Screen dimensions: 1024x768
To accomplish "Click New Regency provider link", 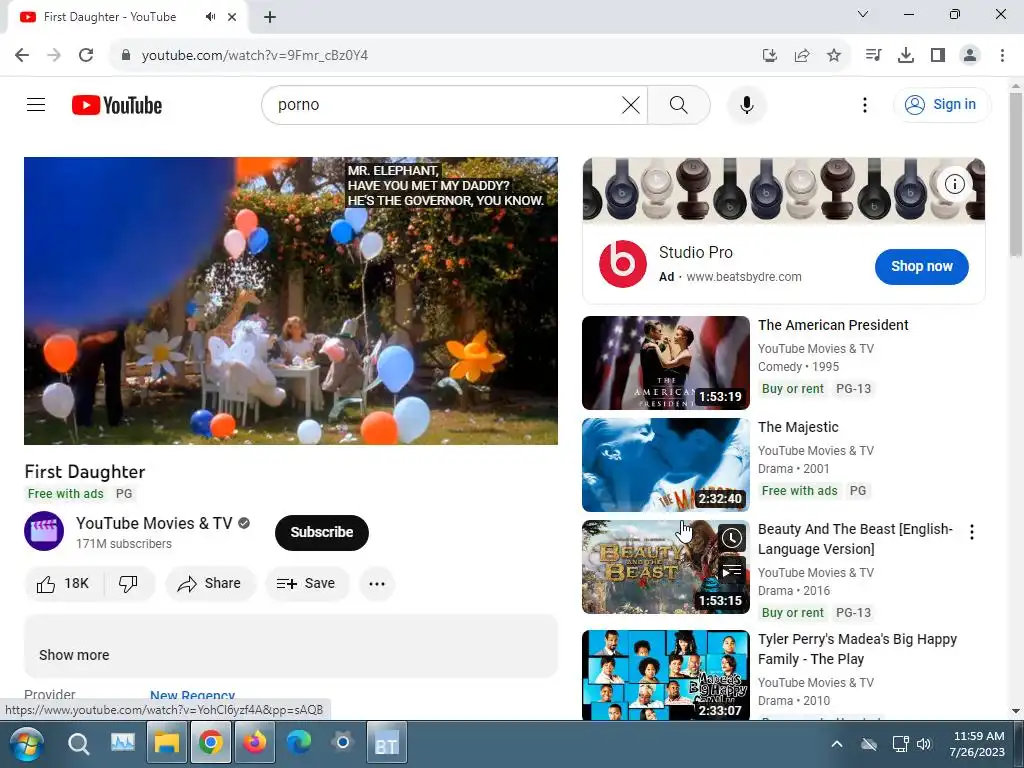I will [x=193, y=696].
